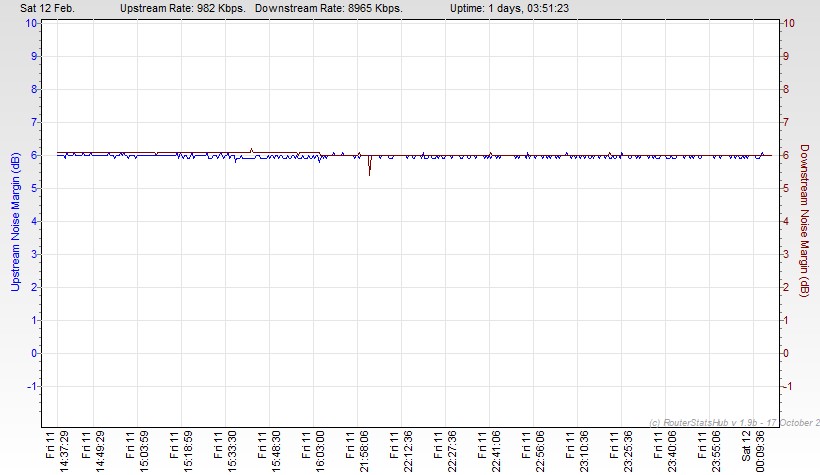Click the Upstream Noise Margin (dB) axis title
The height and width of the screenshot is (475, 820).
15,222
